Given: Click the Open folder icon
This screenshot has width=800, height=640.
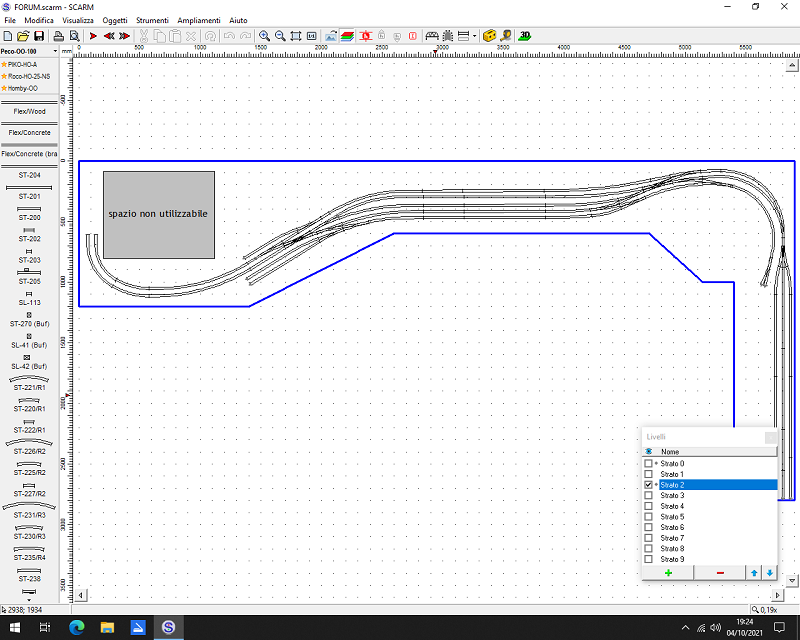Looking at the screenshot, I should click(23, 35).
